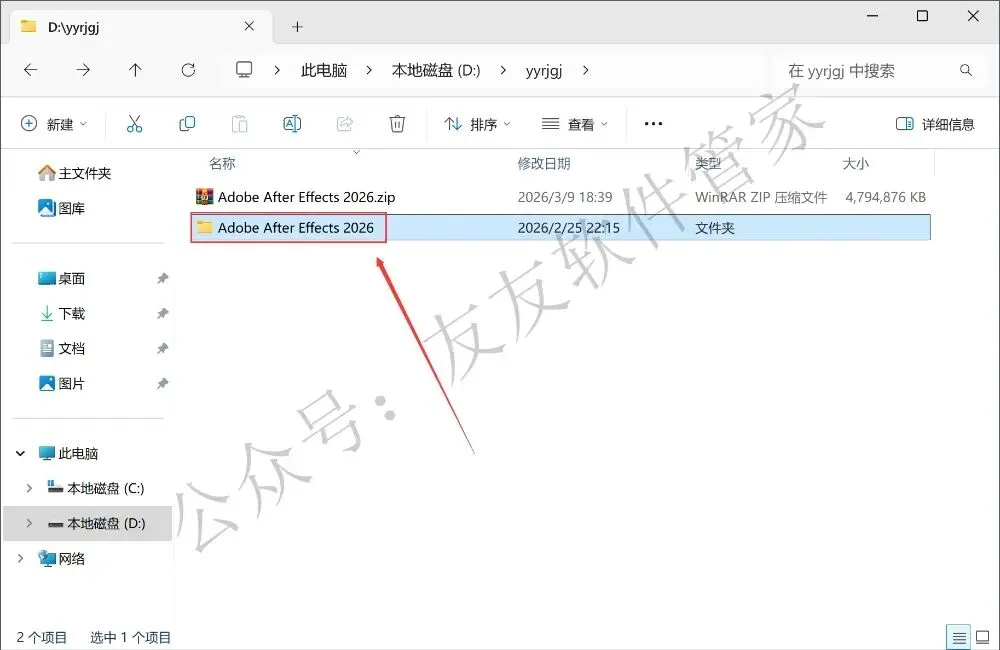Click 此电脑 in the address breadcrumb
The image size is (1000, 650).
click(324, 70)
